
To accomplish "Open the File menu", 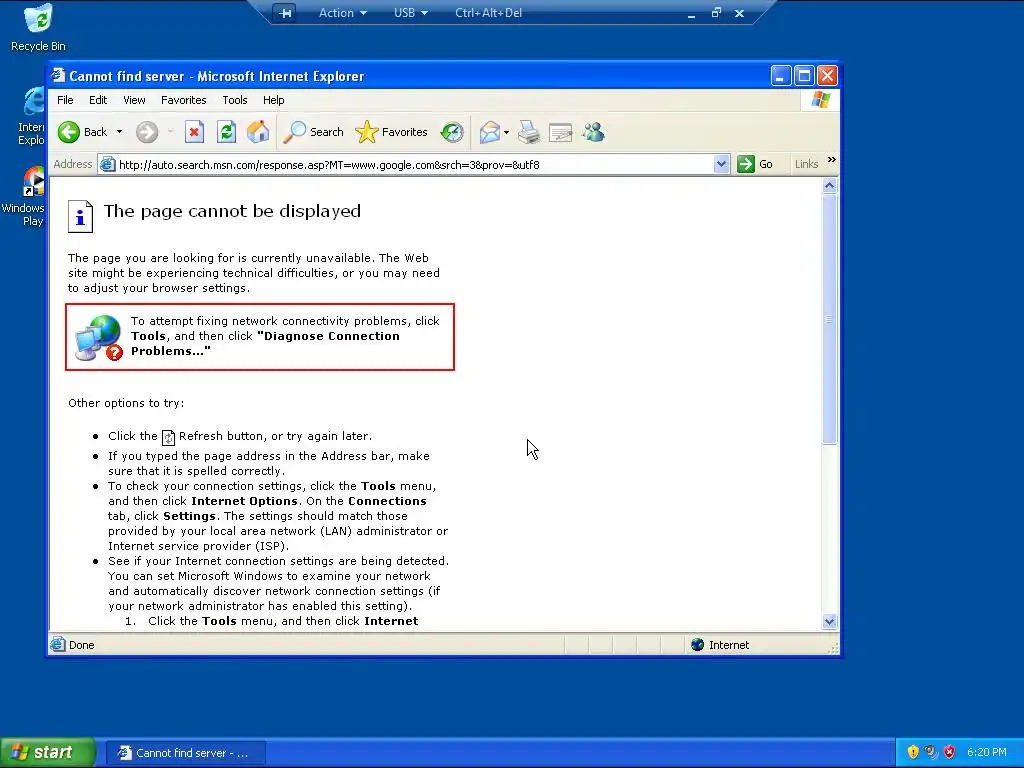I will pos(65,100).
